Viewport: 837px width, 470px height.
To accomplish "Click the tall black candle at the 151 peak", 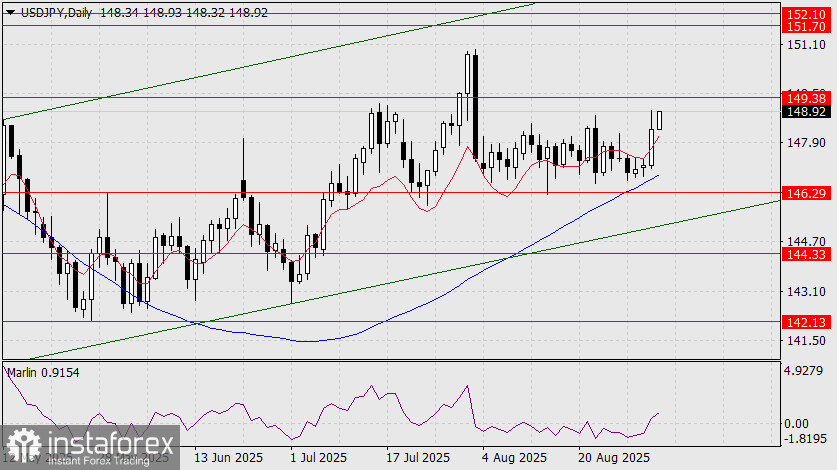I will 475,105.
